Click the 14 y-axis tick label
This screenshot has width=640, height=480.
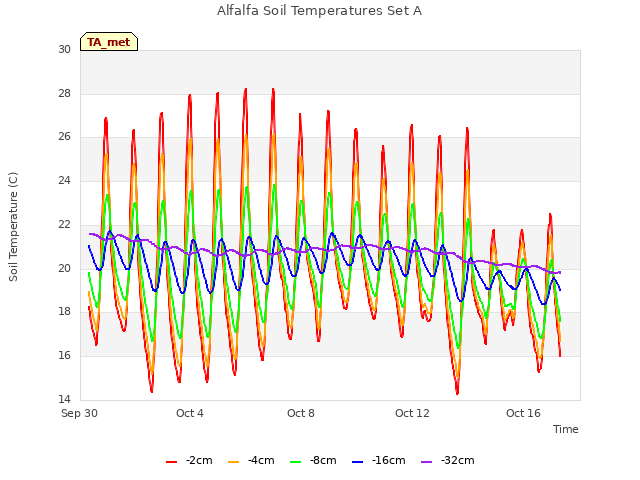point(64,399)
